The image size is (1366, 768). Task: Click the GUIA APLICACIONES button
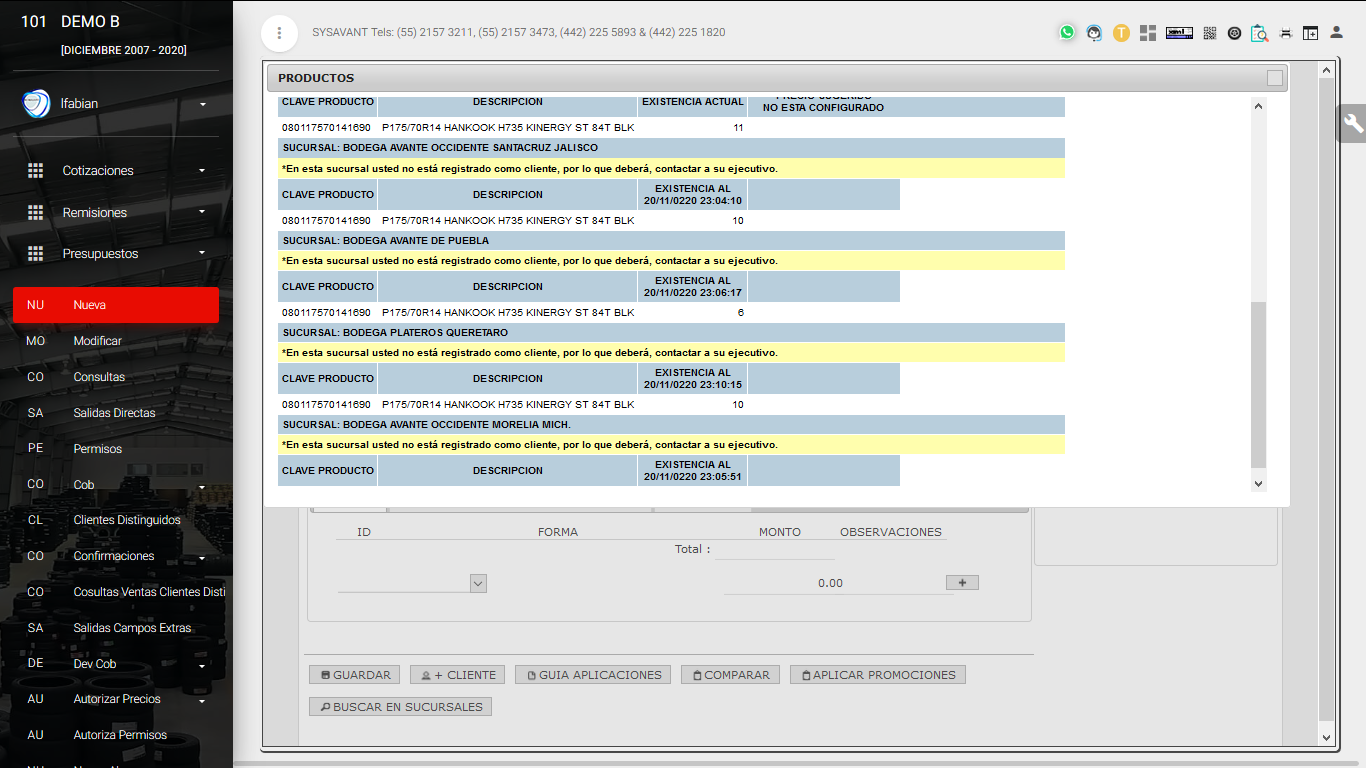(593, 675)
